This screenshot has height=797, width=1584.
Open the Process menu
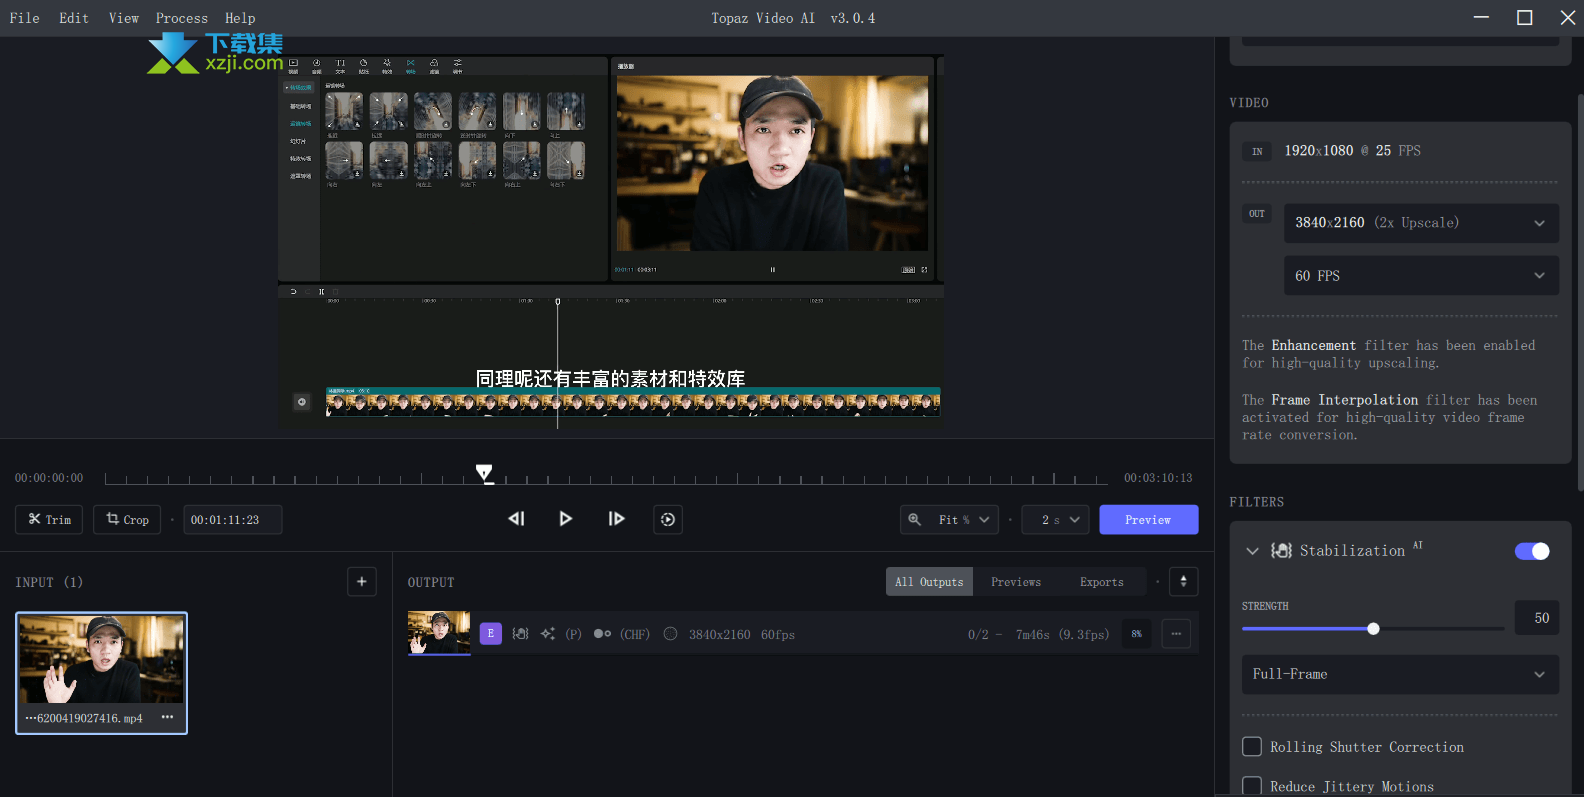[182, 18]
